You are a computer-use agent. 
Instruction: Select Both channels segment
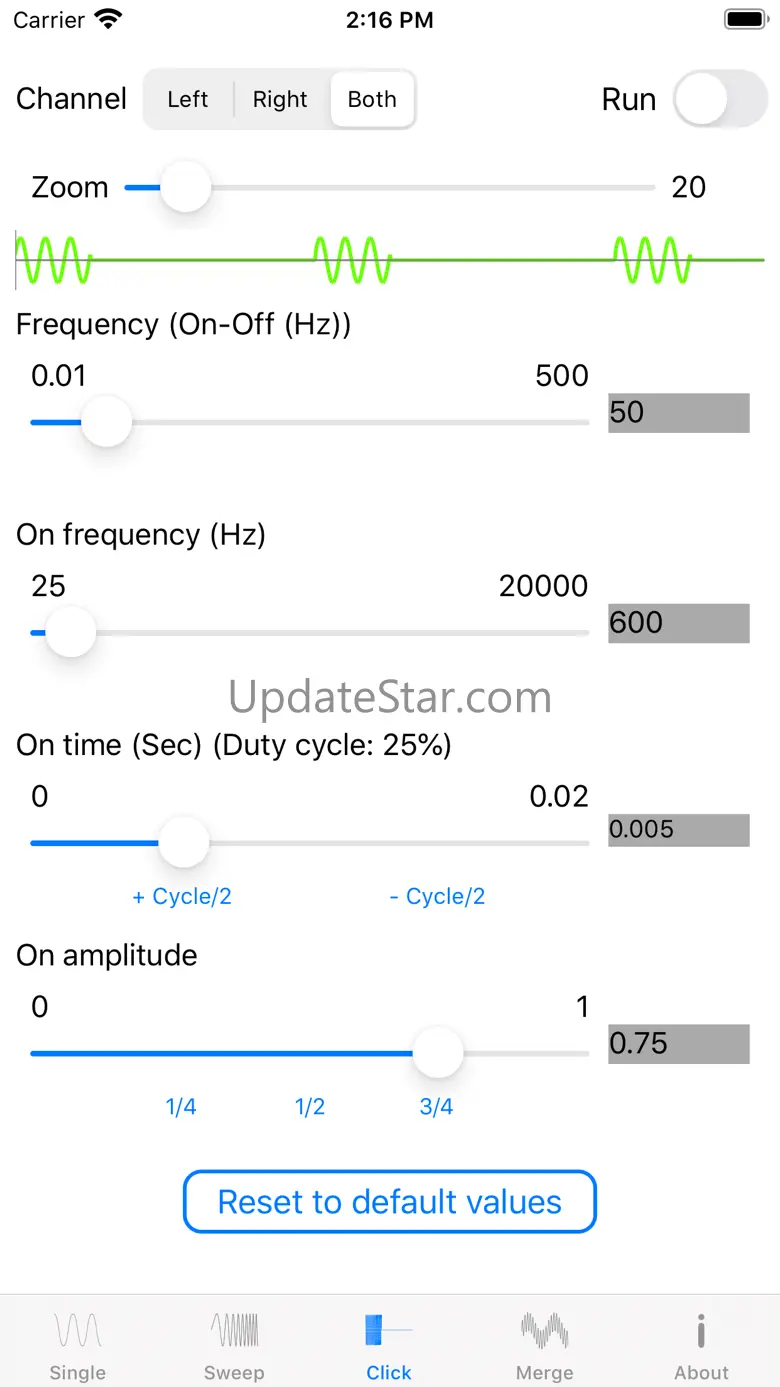click(x=372, y=99)
